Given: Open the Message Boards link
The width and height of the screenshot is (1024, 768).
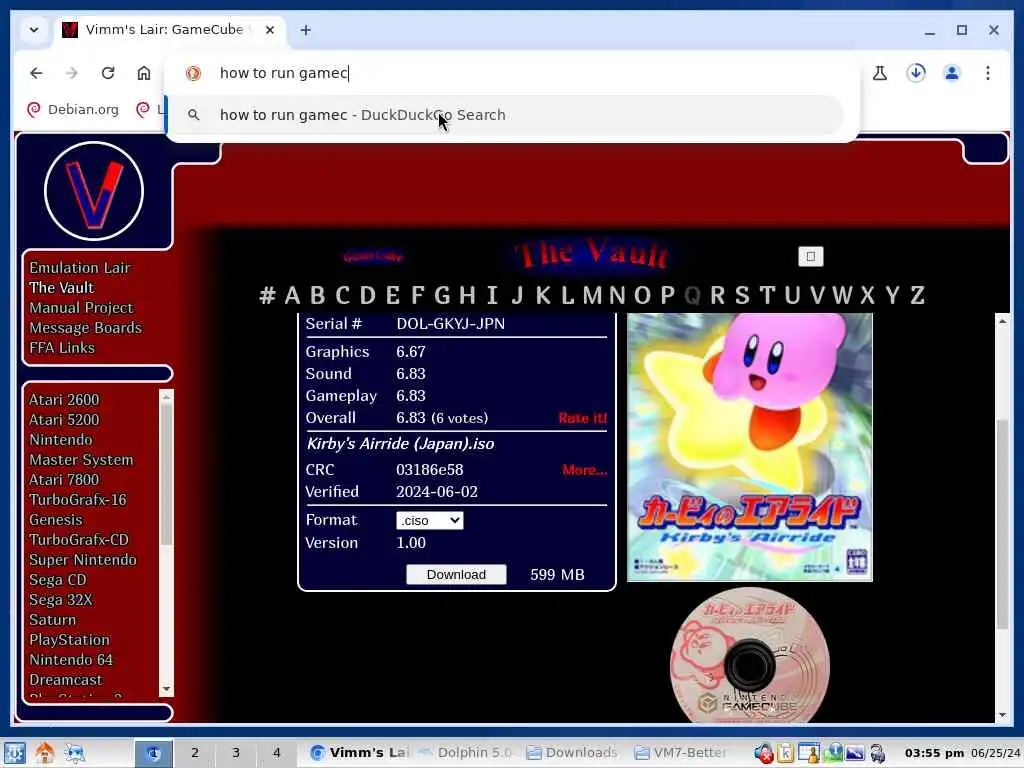Looking at the screenshot, I should click(86, 328).
